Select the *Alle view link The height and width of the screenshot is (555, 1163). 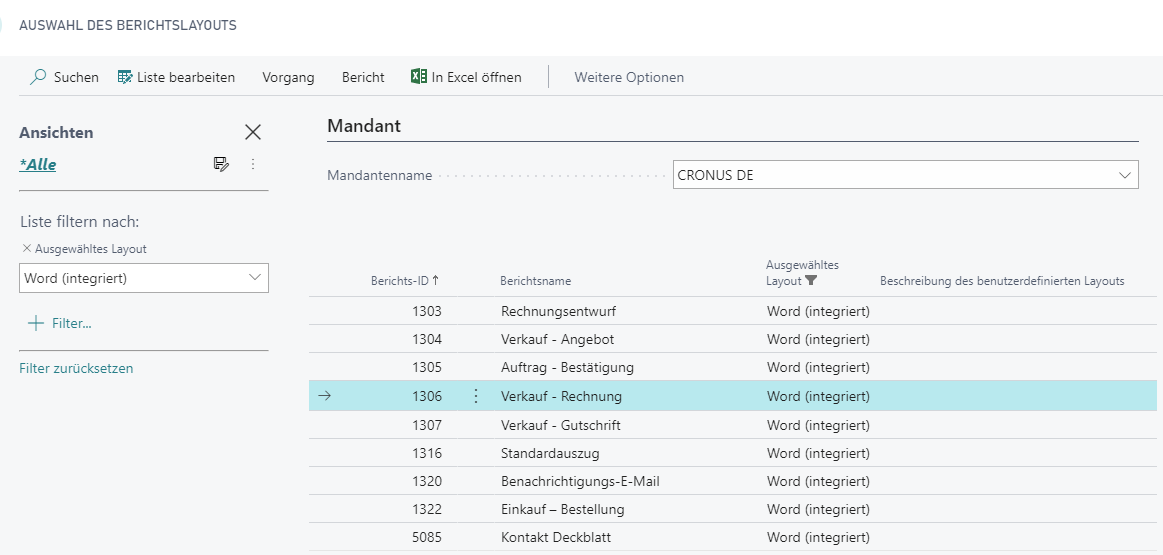pyautogui.click(x=38, y=165)
